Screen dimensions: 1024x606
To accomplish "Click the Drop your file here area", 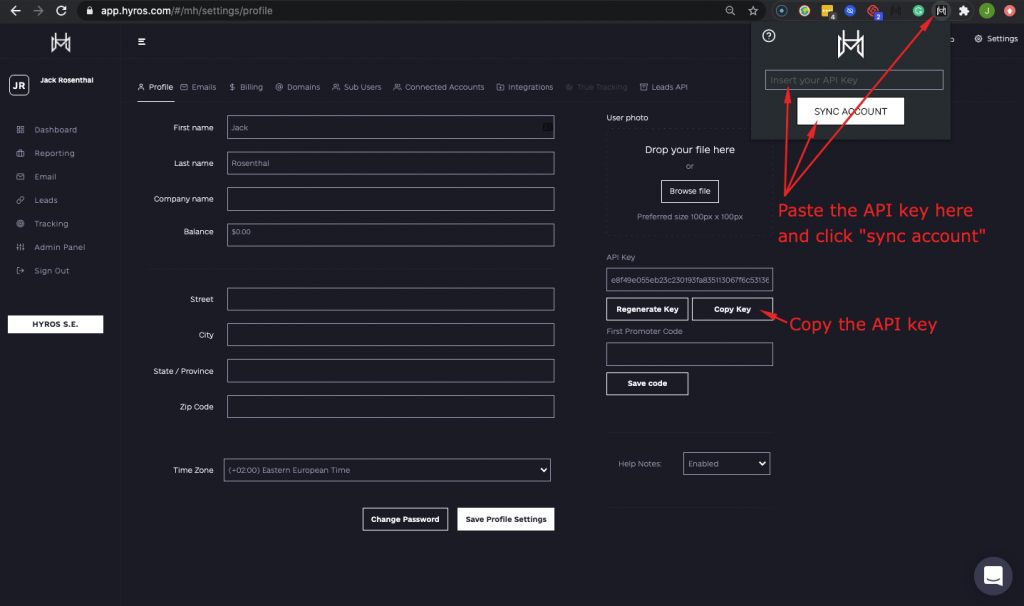I will 689,182.
